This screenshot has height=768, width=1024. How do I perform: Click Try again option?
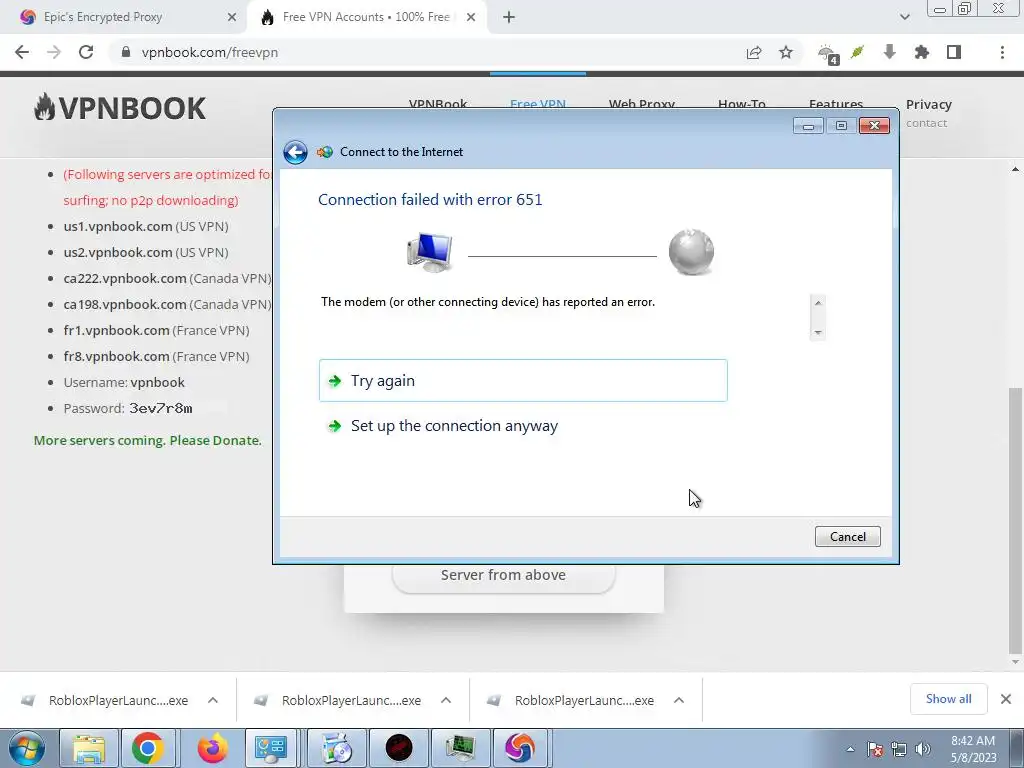[522, 380]
